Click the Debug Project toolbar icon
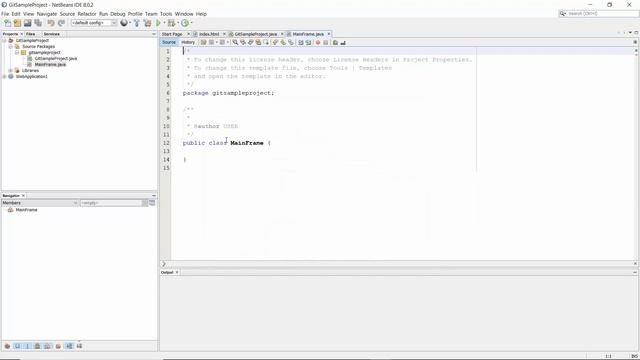The image size is (640, 360). coord(171,23)
